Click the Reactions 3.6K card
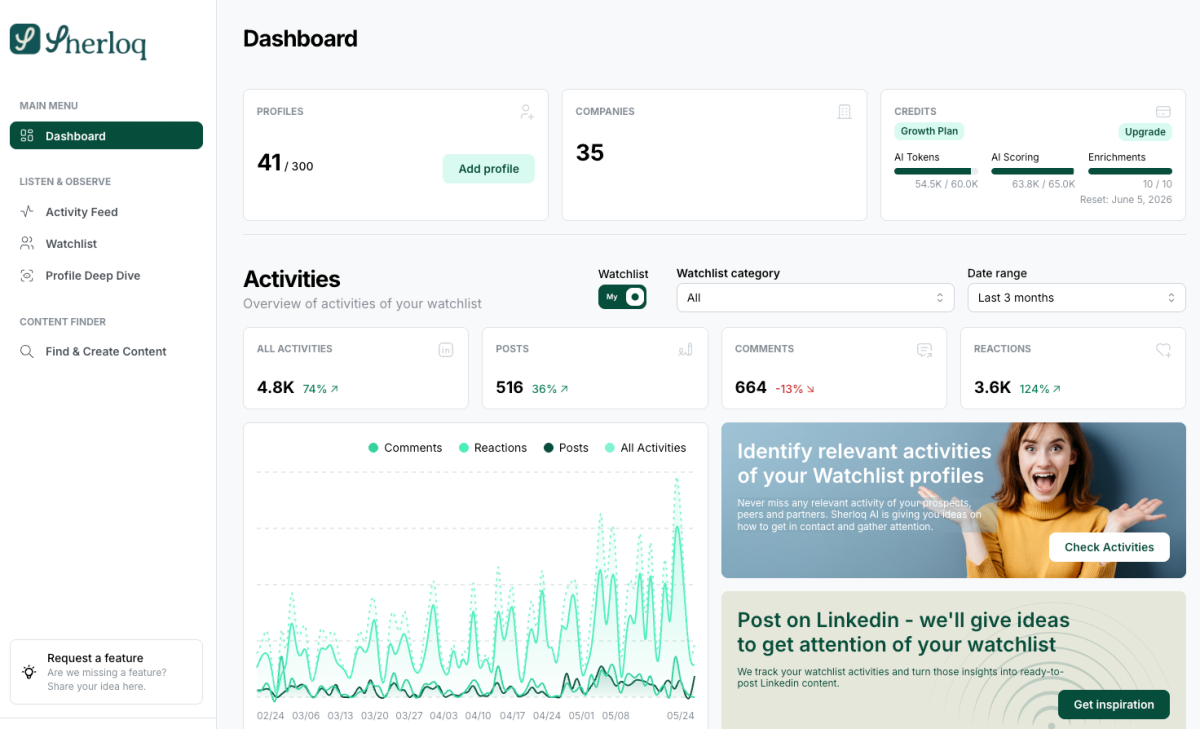This screenshot has width=1200, height=729. pyautogui.click(x=1073, y=368)
